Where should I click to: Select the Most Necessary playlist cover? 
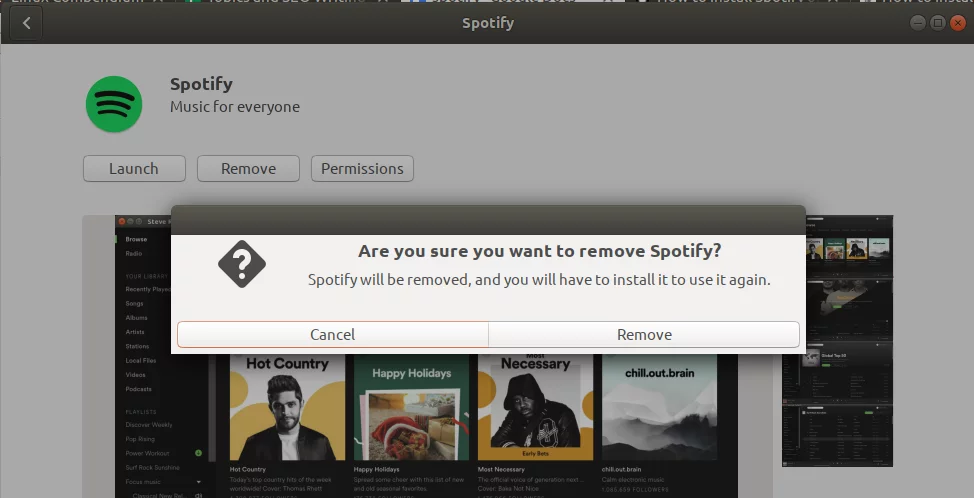click(535, 407)
